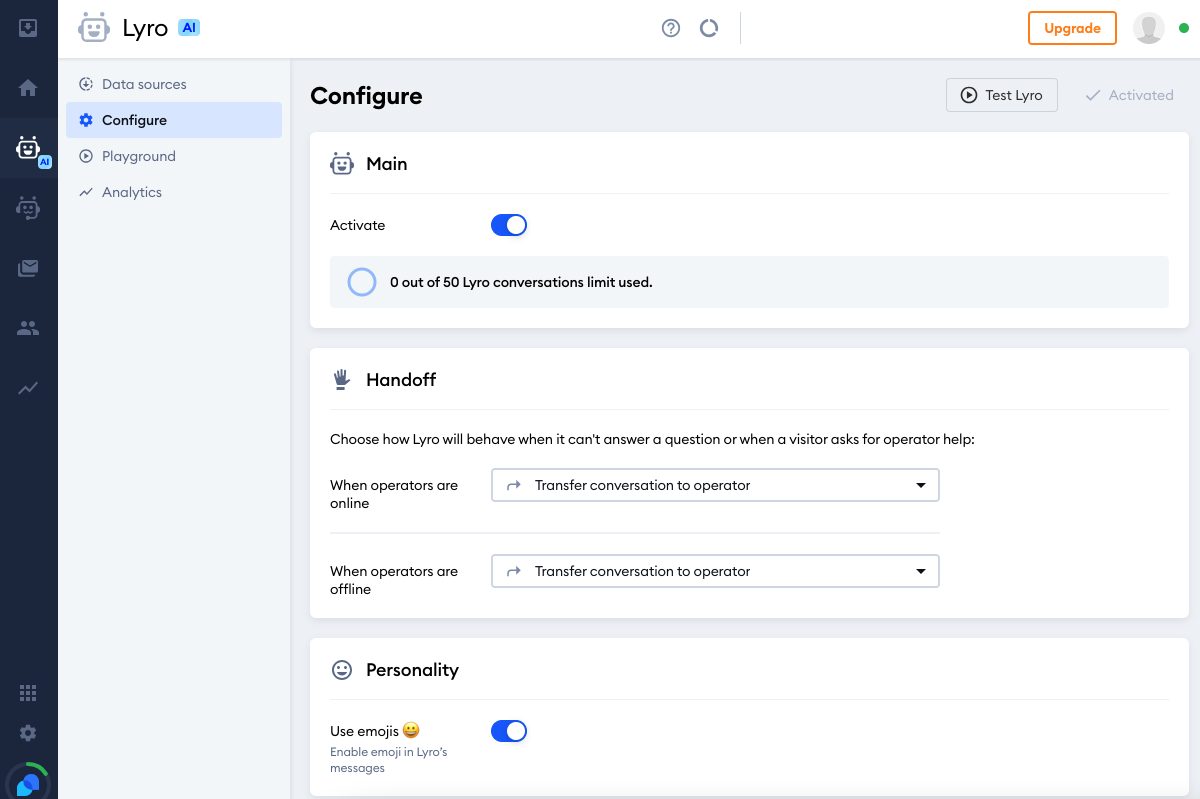Image resolution: width=1200 pixels, height=799 pixels.
Task: Click the Playground play circle icon
Action: tap(86, 156)
